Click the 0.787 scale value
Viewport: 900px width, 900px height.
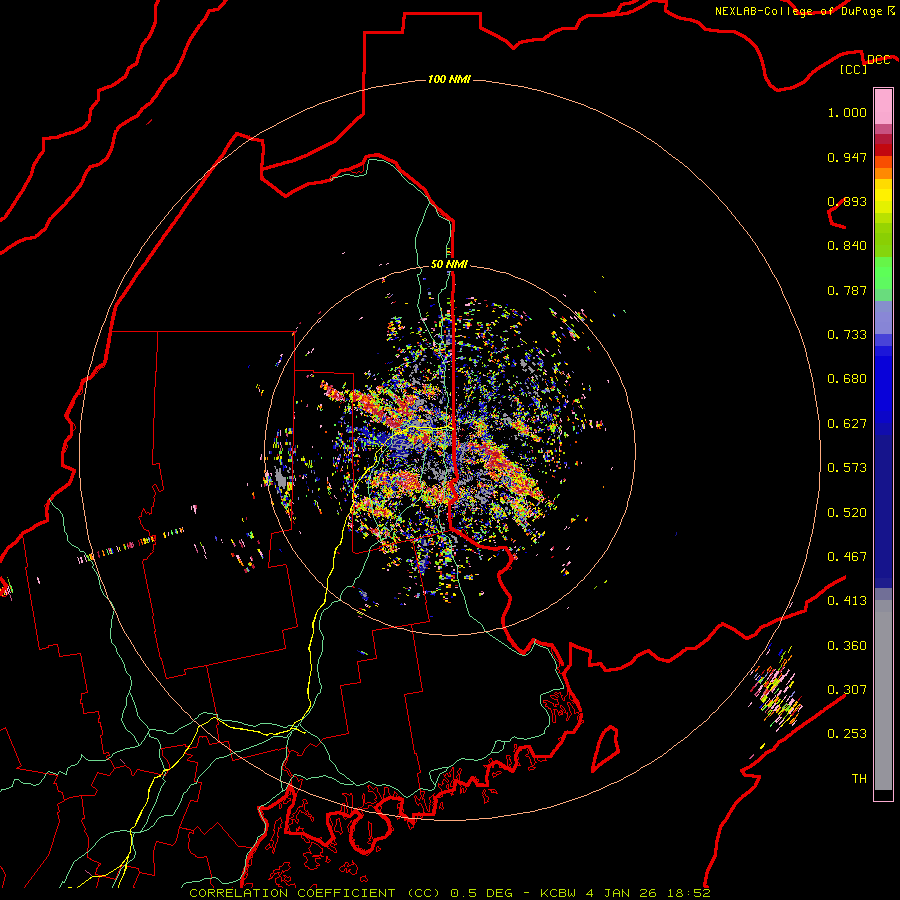point(847,290)
